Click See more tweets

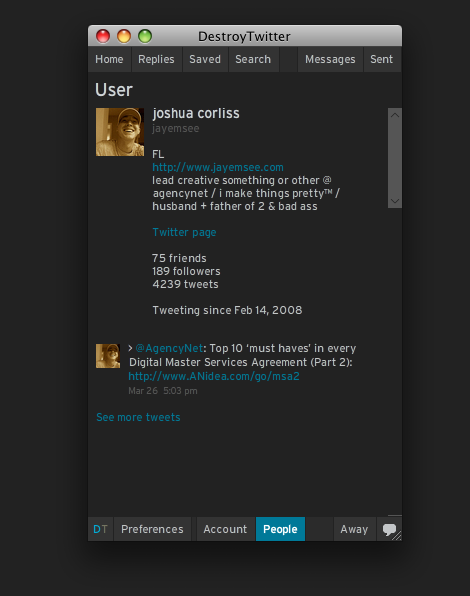tap(138, 417)
